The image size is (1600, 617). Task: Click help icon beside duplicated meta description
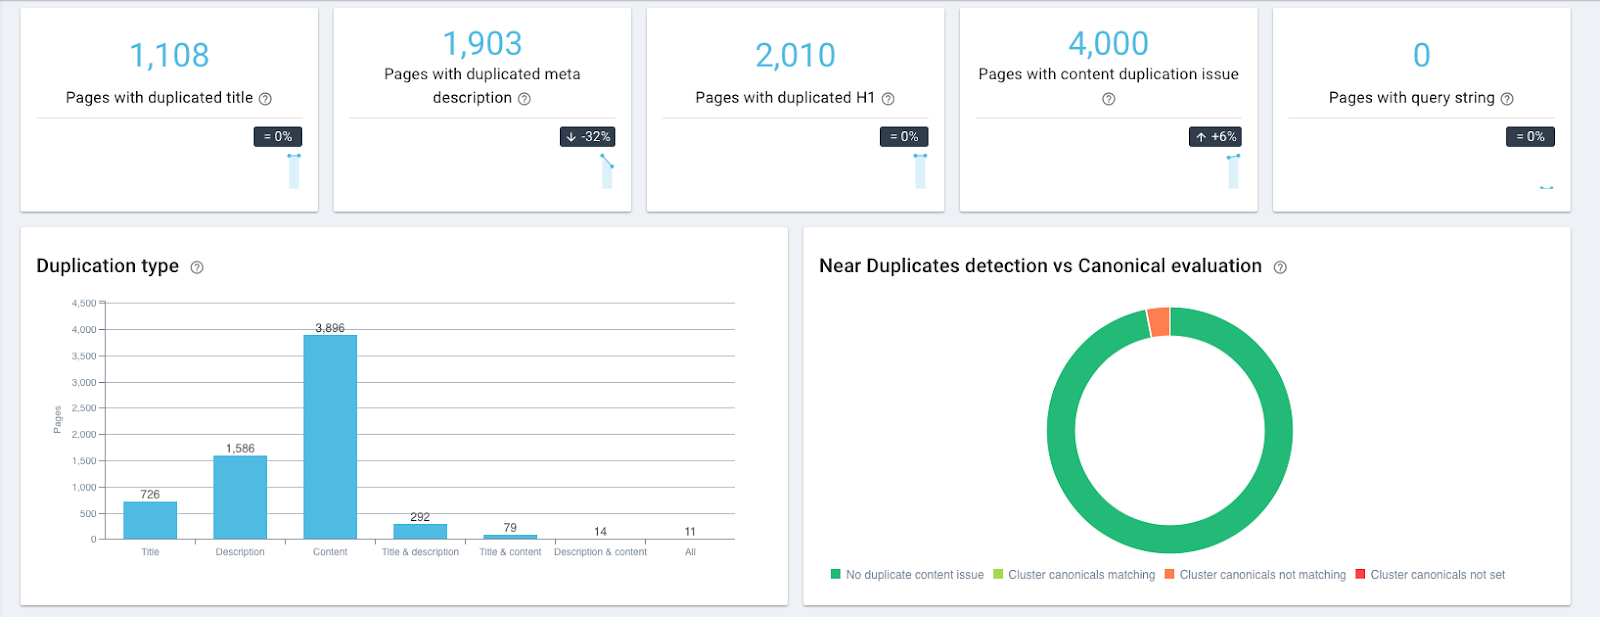[524, 99]
